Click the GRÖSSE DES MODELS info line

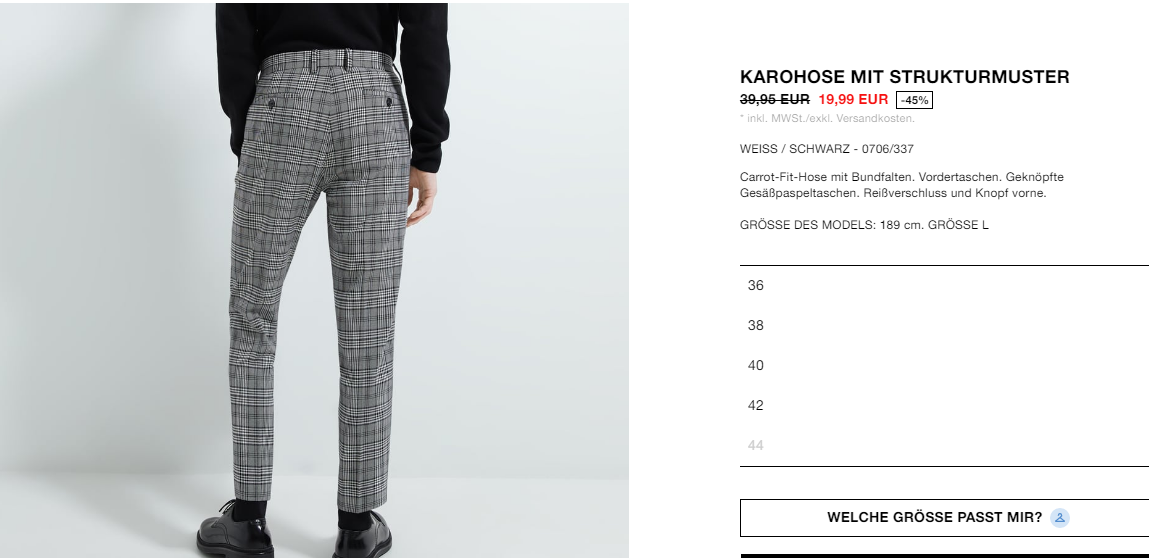pos(864,225)
